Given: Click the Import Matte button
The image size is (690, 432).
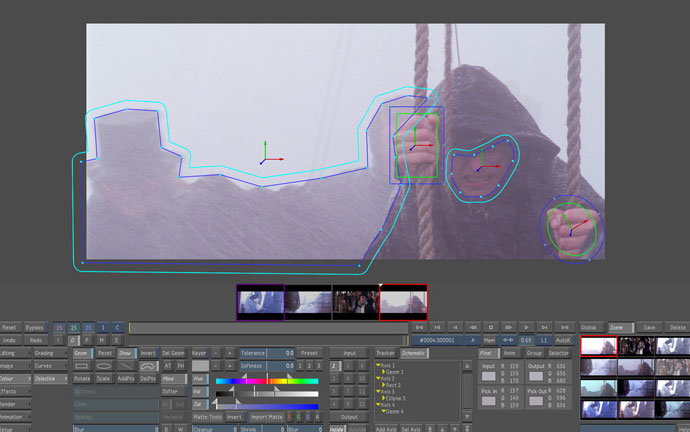Looking at the screenshot, I should click(267, 417).
